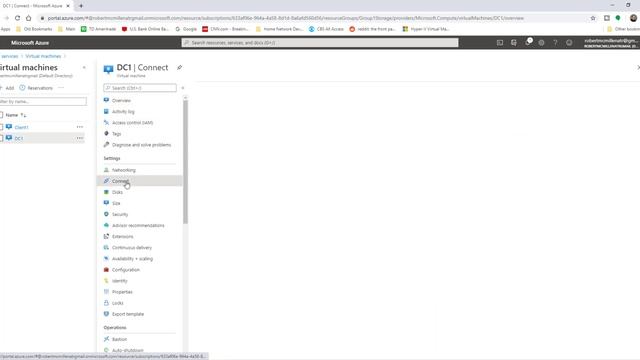Viewport: 640px width, 360px height.
Task: Sort the list by Name column
Action: point(16,115)
